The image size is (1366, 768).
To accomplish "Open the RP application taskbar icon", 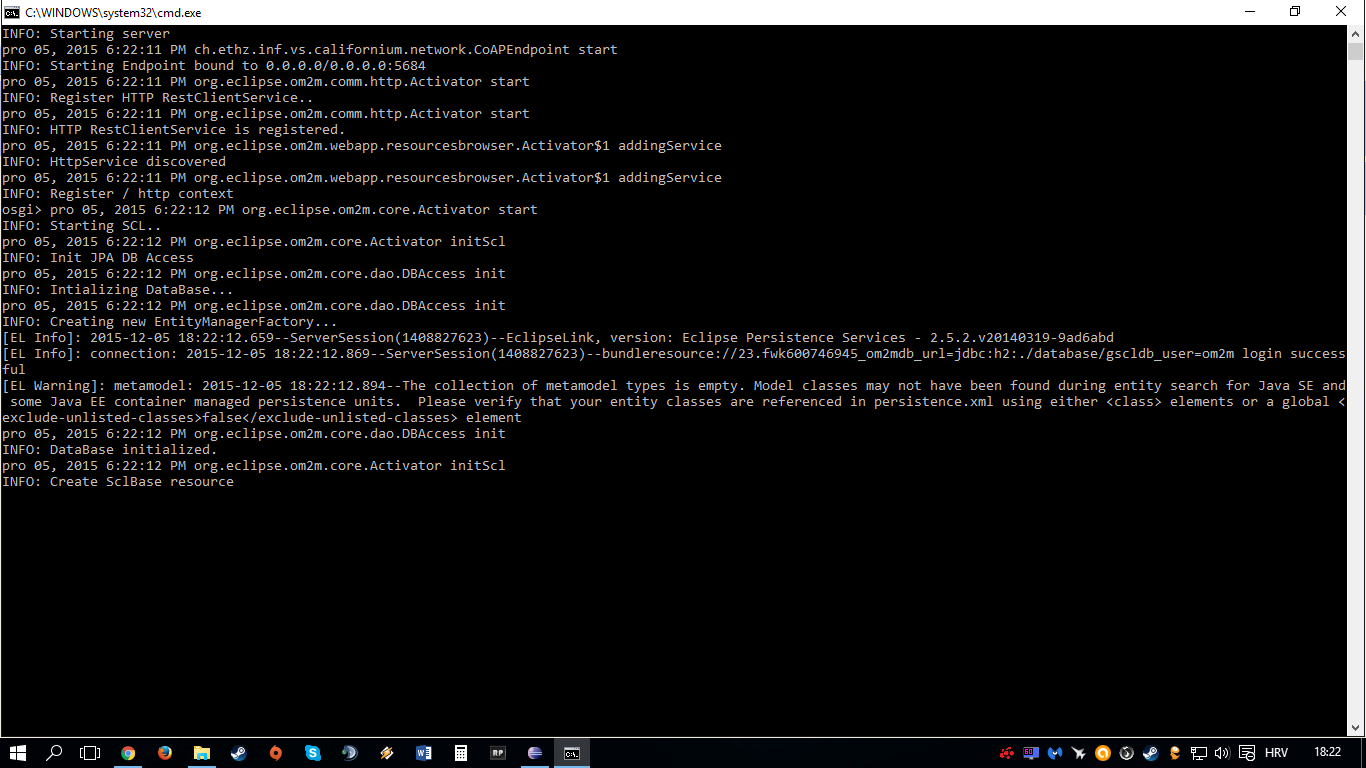I will pyautogui.click(x=497, y=753).
